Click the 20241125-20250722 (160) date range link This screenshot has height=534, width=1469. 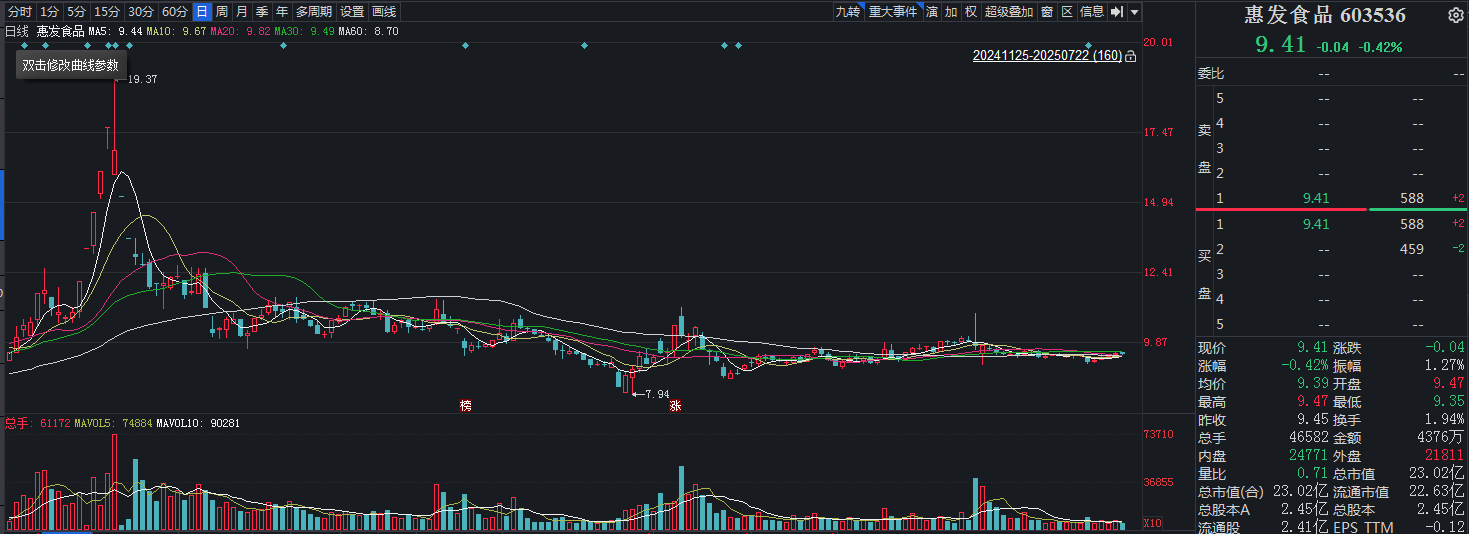coord(1047,56)
